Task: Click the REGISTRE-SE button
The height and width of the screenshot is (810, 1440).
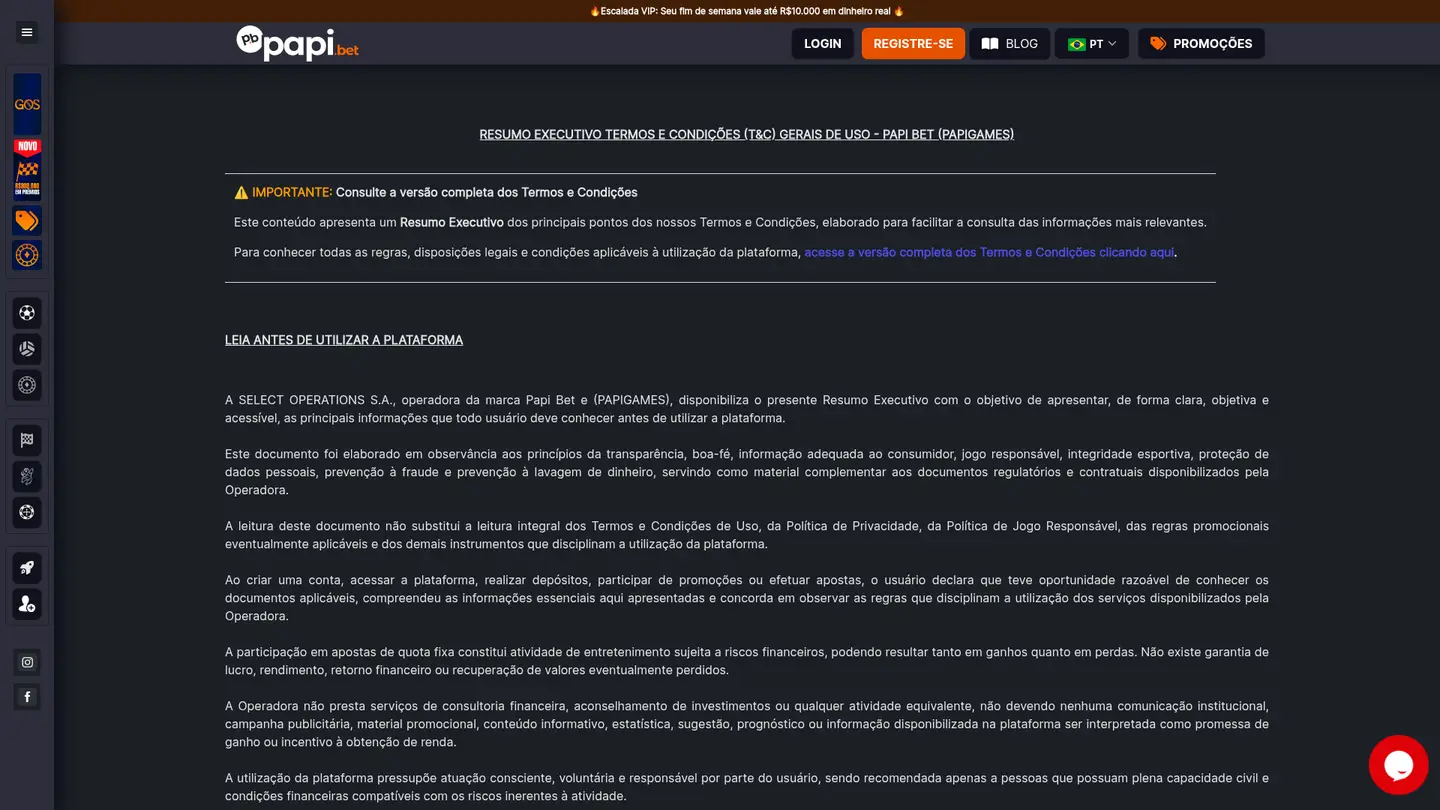Action: point(913,44)
